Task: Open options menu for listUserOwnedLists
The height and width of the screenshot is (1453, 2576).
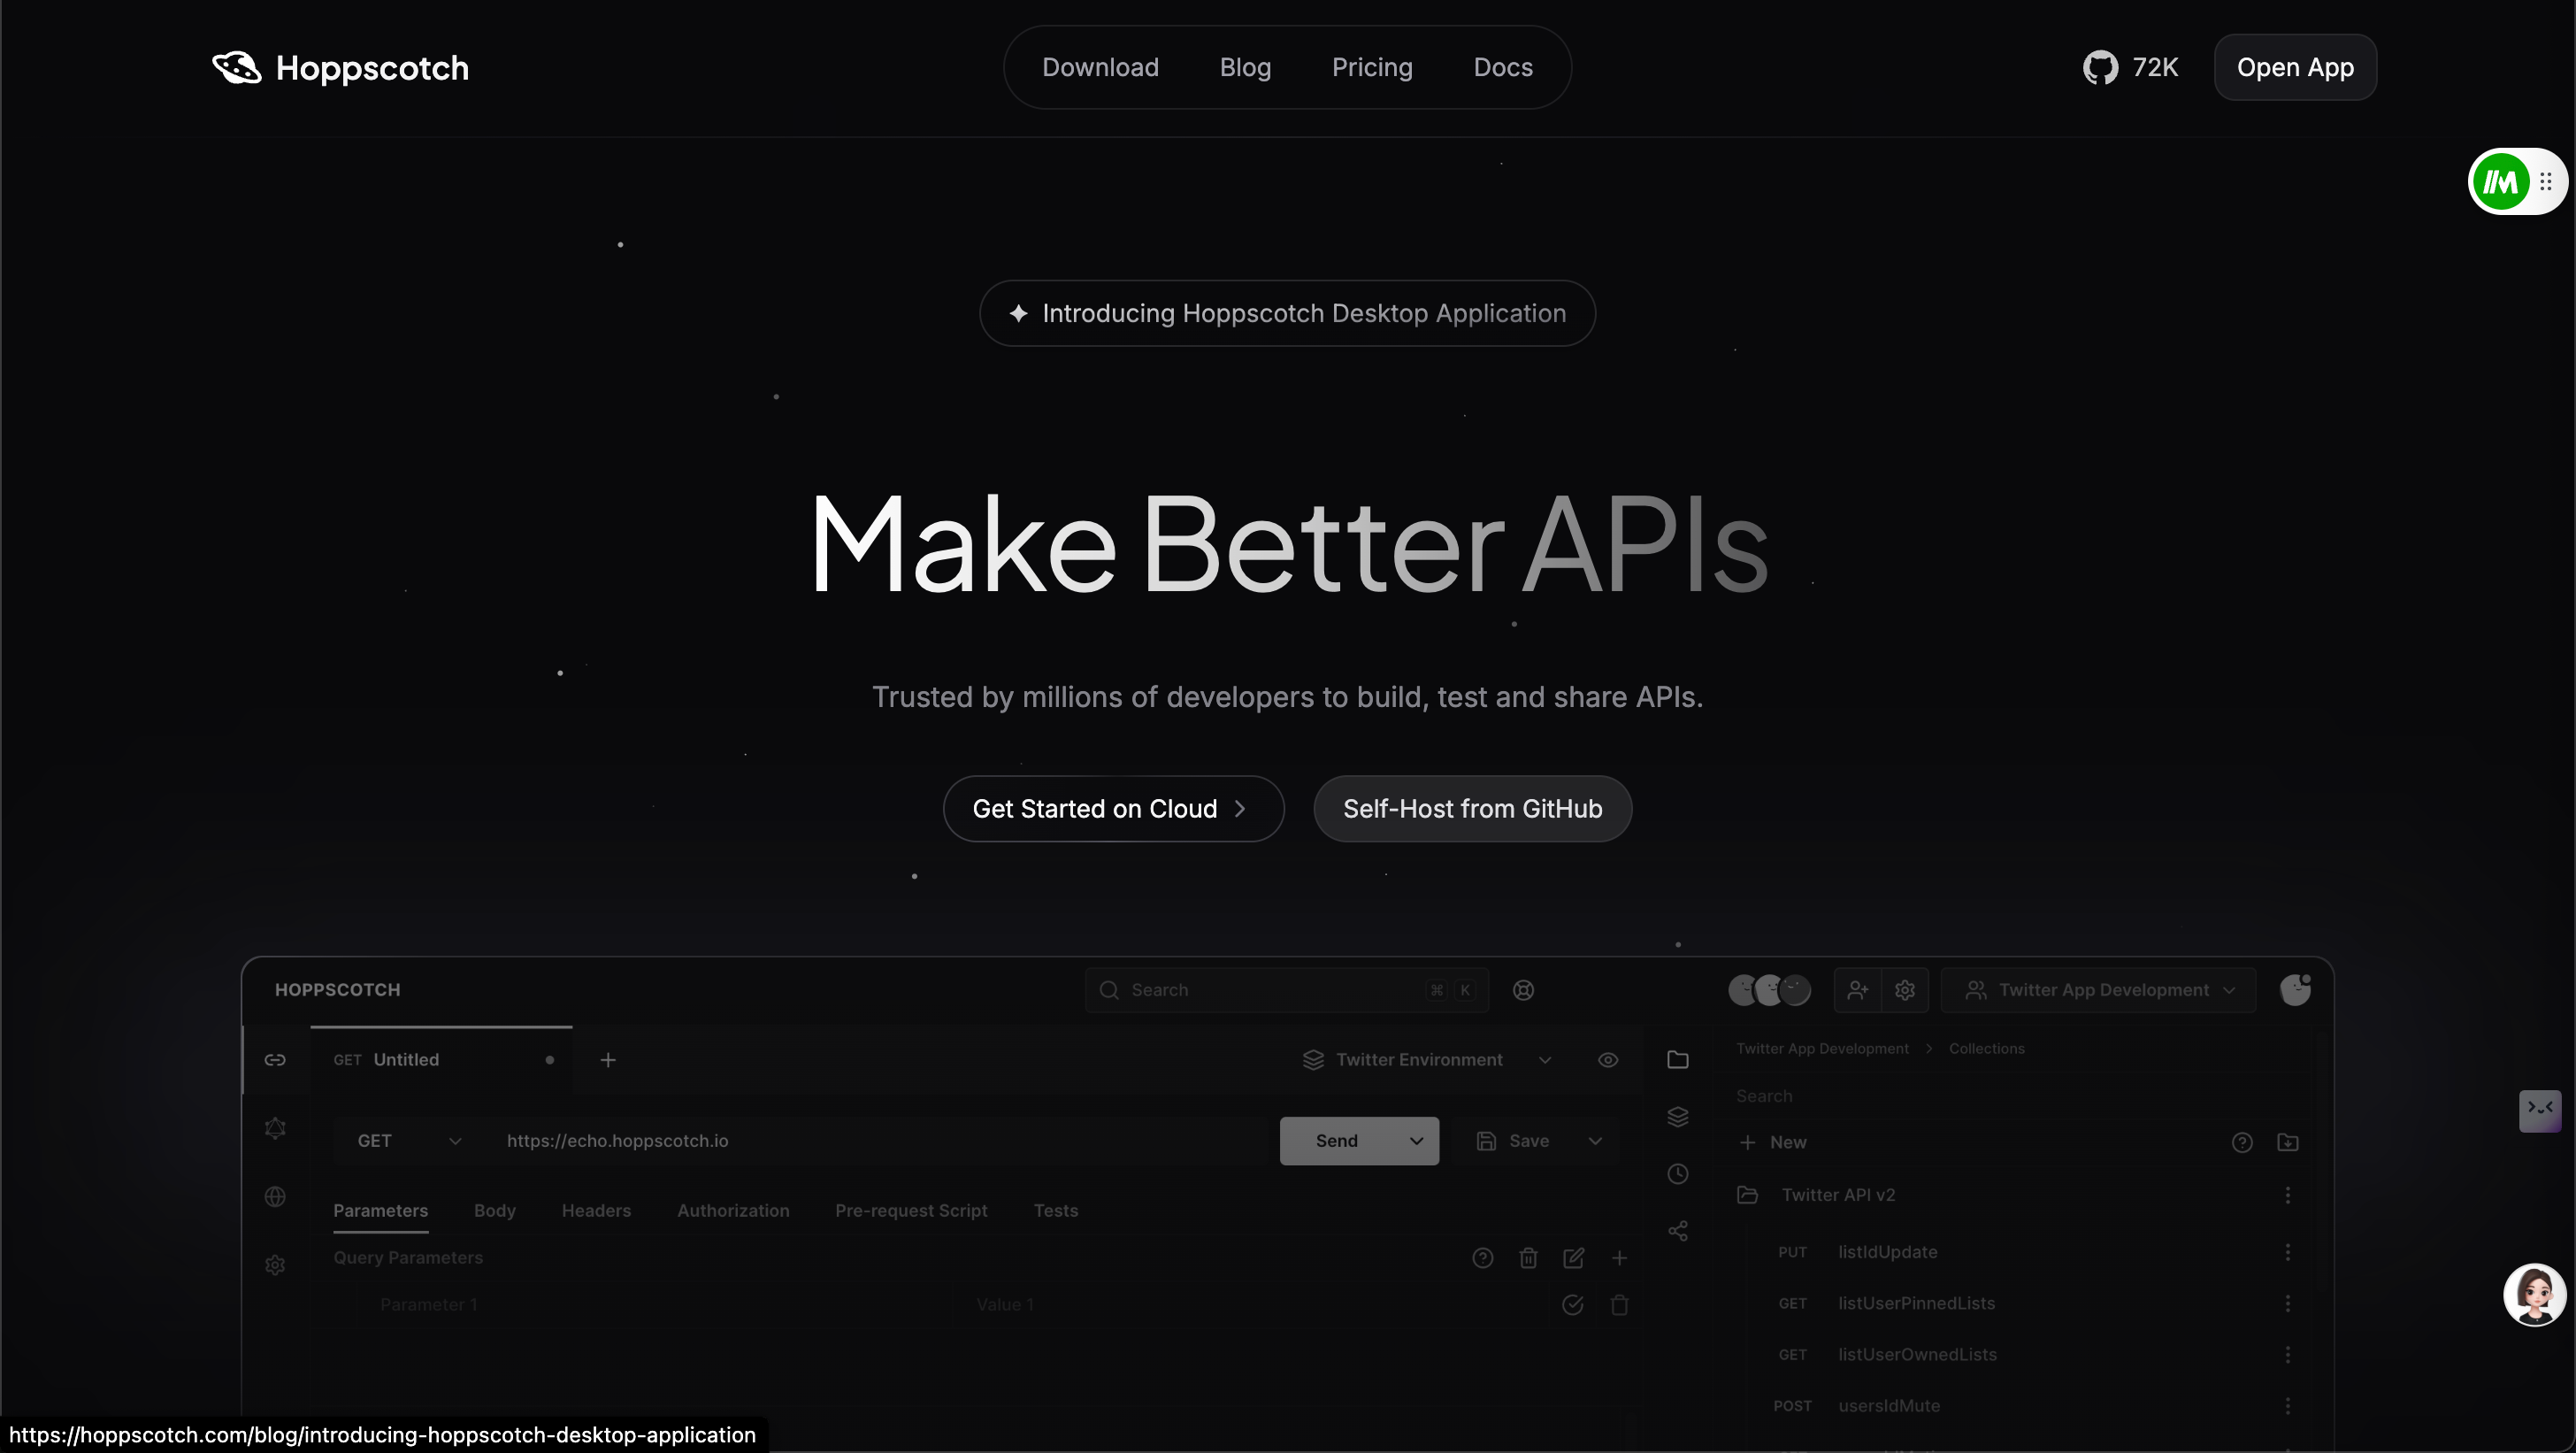Action: (2288, 1354)
